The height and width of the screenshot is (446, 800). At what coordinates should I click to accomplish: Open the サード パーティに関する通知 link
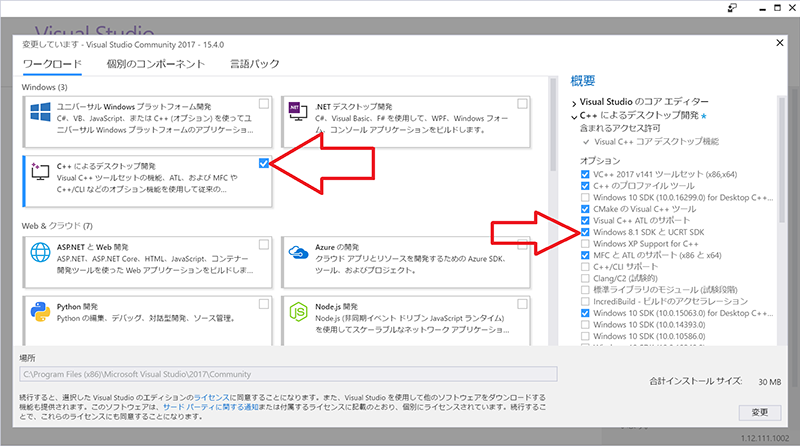(x=211, y=407)
